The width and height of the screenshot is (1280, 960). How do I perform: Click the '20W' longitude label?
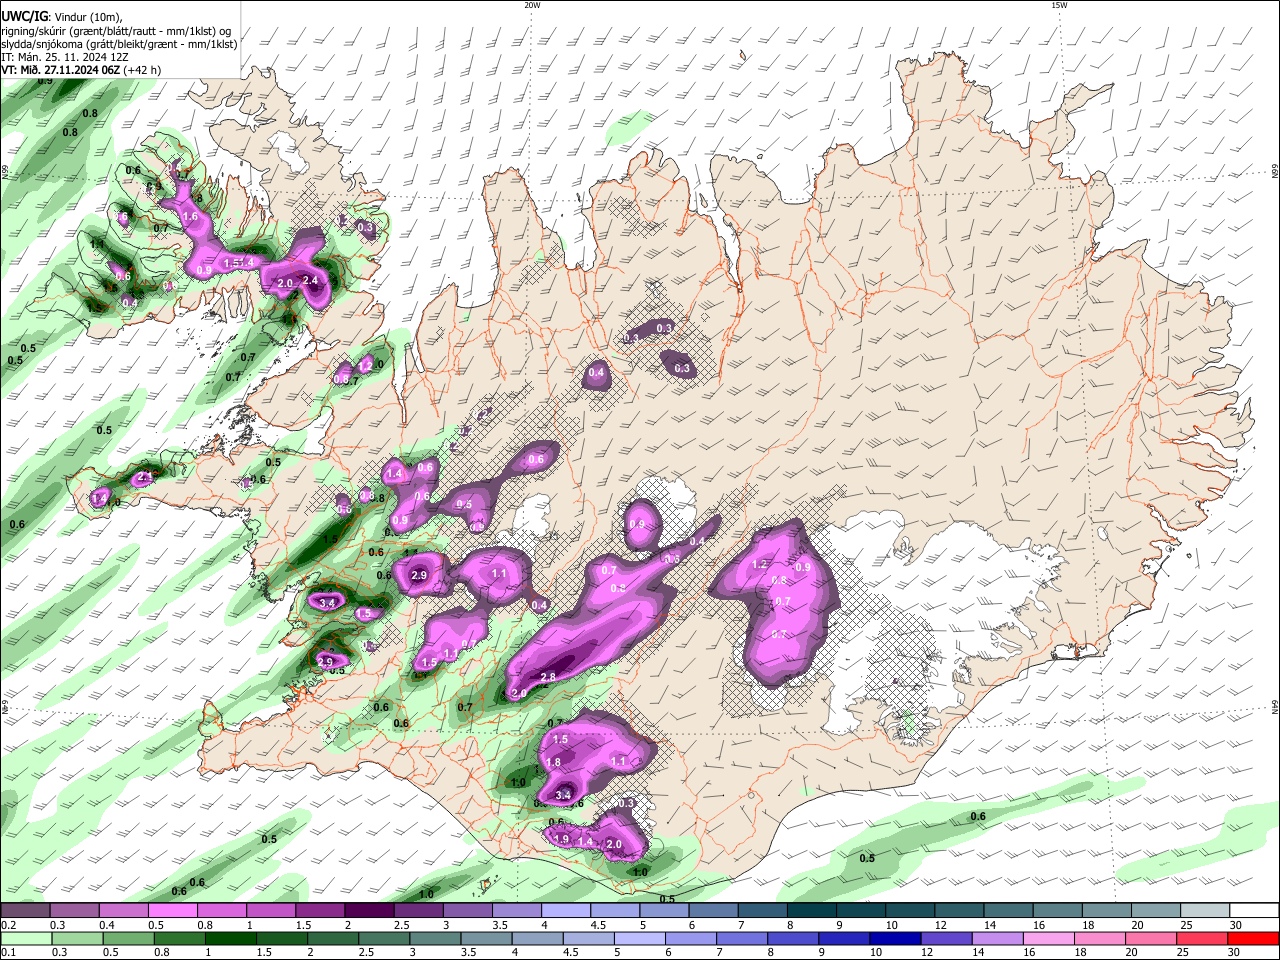[532, 5]
